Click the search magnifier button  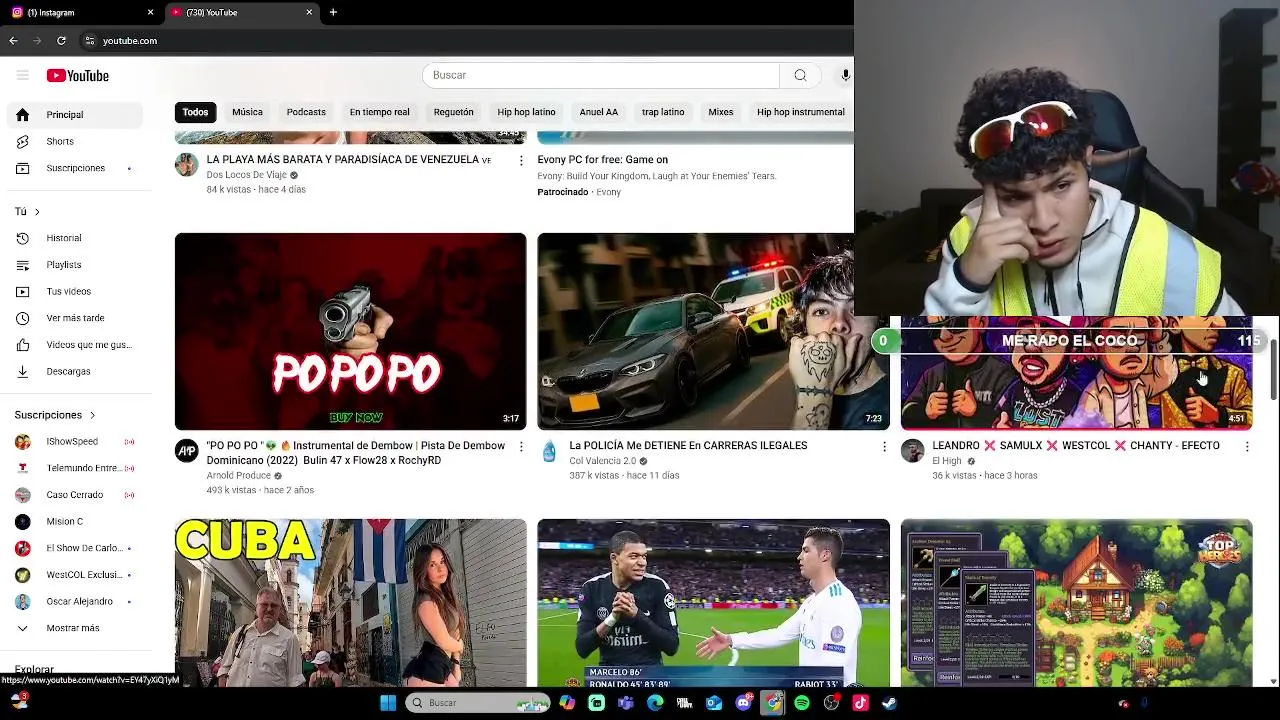(800, 75)
